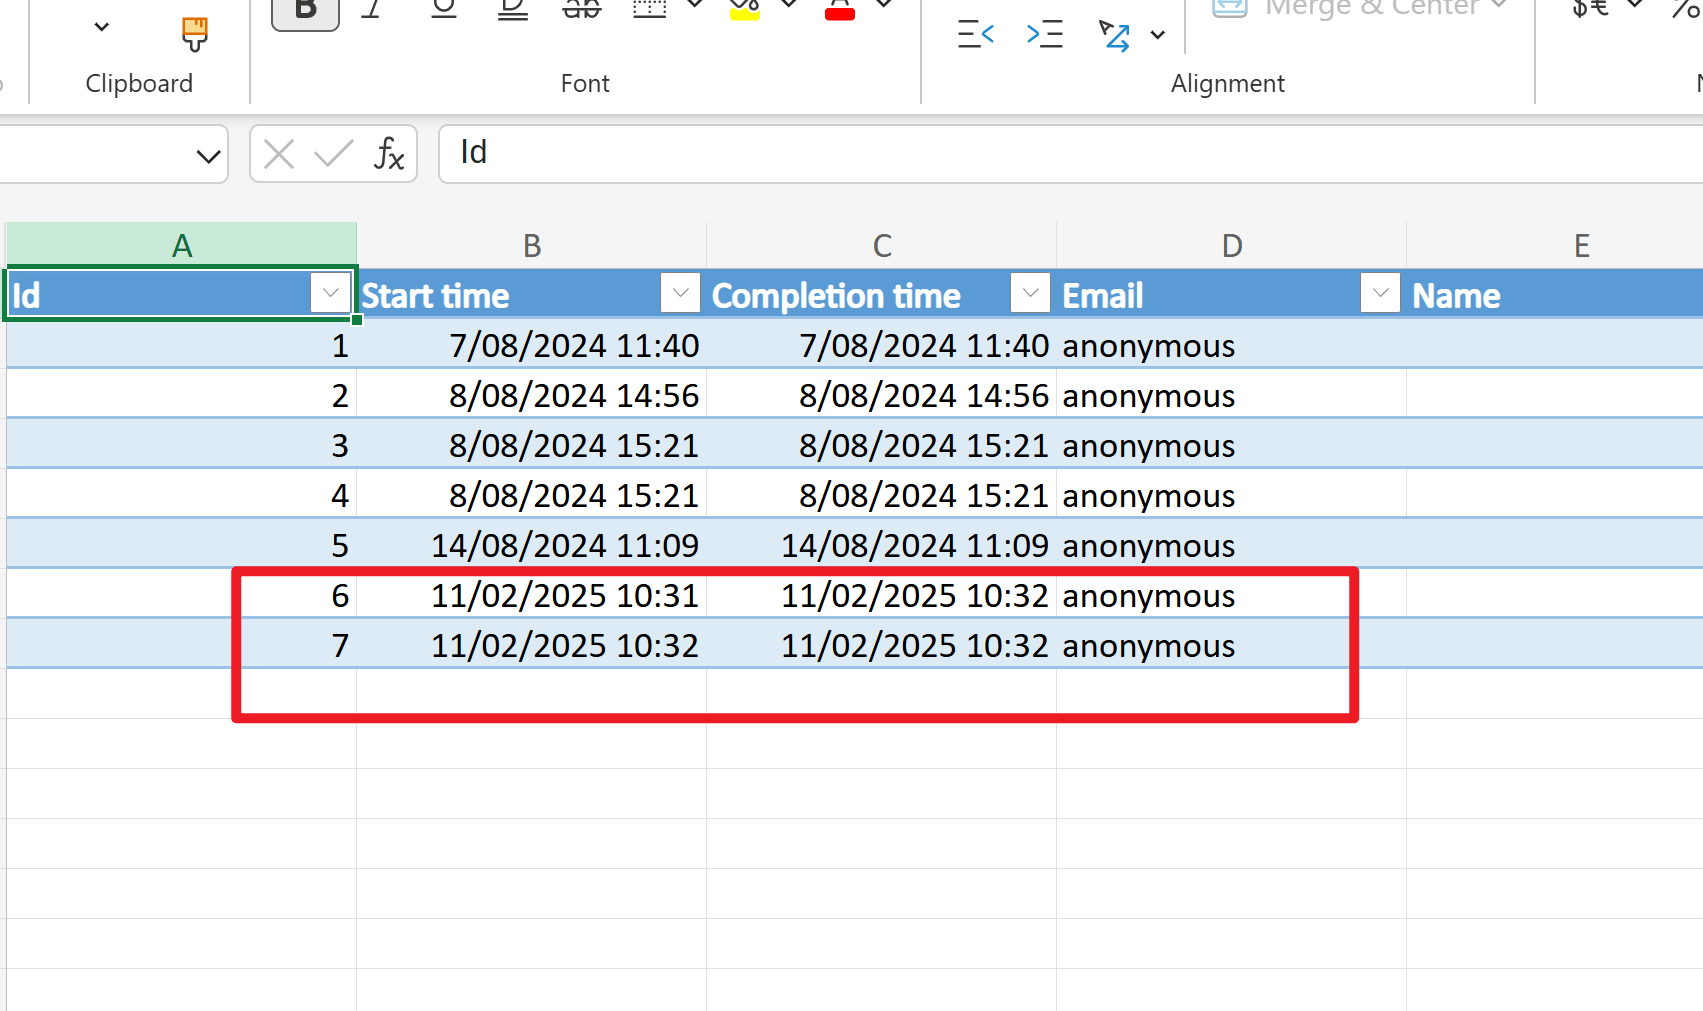This screenshot has height=1011, width=1703.
Task: Open the Orientation dropdown arrow
Action: click(x=1158, y=35)
